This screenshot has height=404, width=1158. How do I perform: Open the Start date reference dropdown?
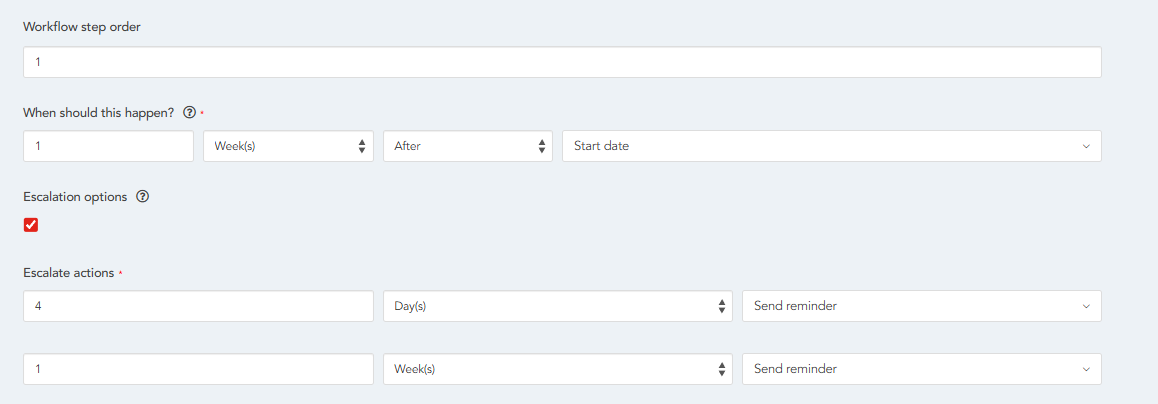830,146
